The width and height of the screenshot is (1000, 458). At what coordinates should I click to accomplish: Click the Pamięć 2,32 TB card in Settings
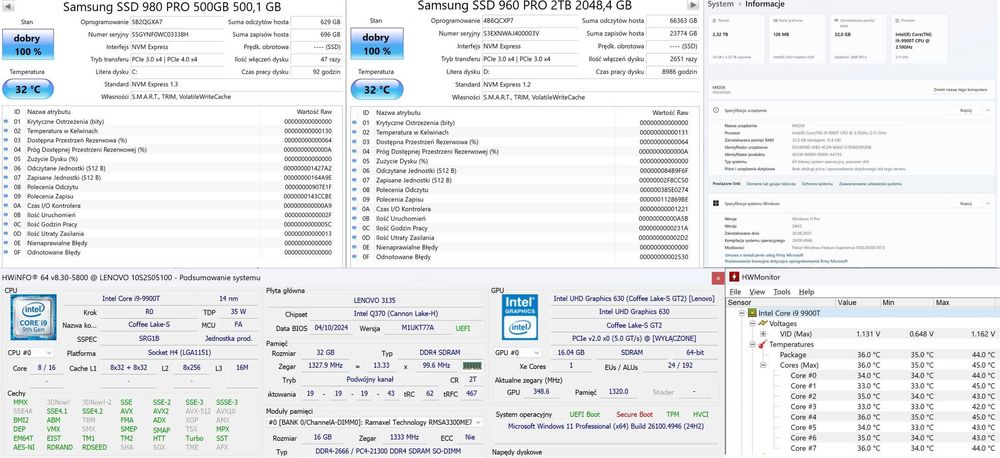click(736, 39)
